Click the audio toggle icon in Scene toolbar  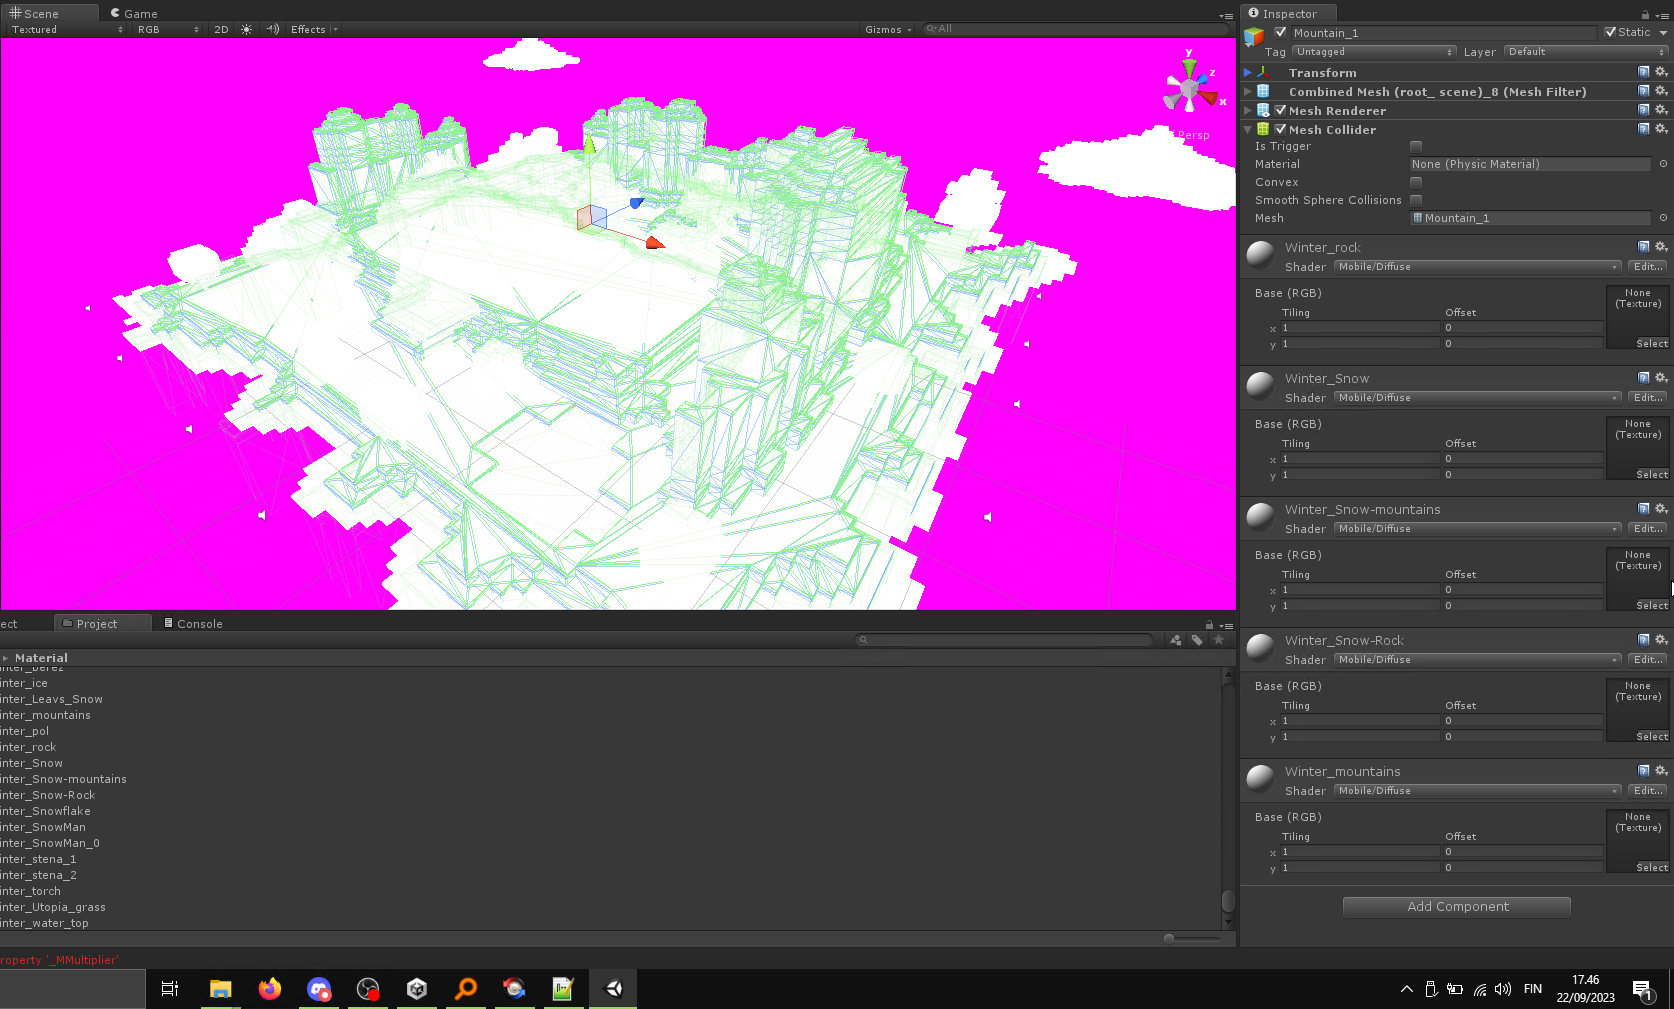(x=271, y=29)
